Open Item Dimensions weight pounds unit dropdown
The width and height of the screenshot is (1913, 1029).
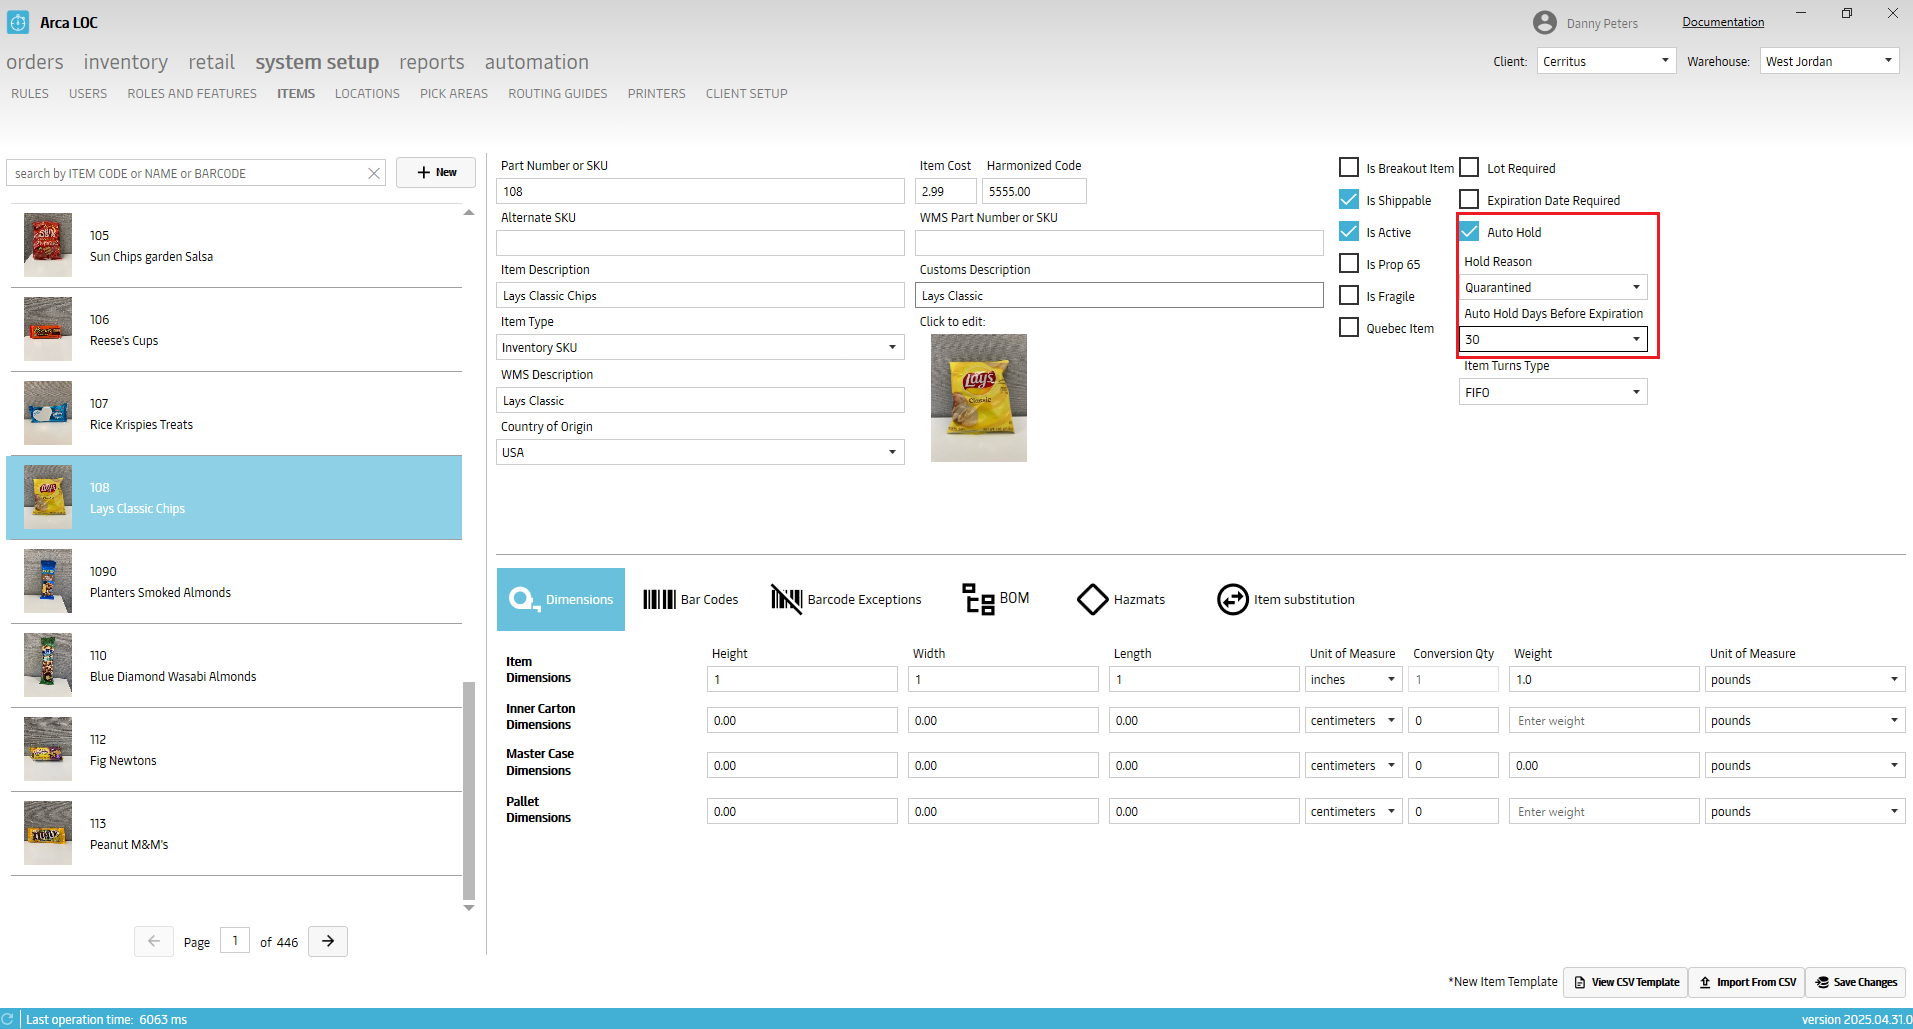pos(1804,679)
